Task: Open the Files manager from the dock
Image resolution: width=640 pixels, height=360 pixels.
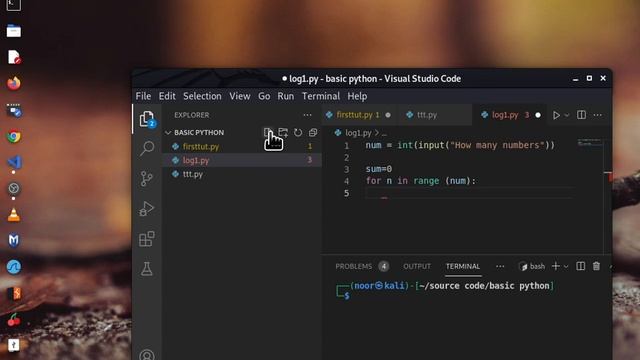Action: point(14,31)
